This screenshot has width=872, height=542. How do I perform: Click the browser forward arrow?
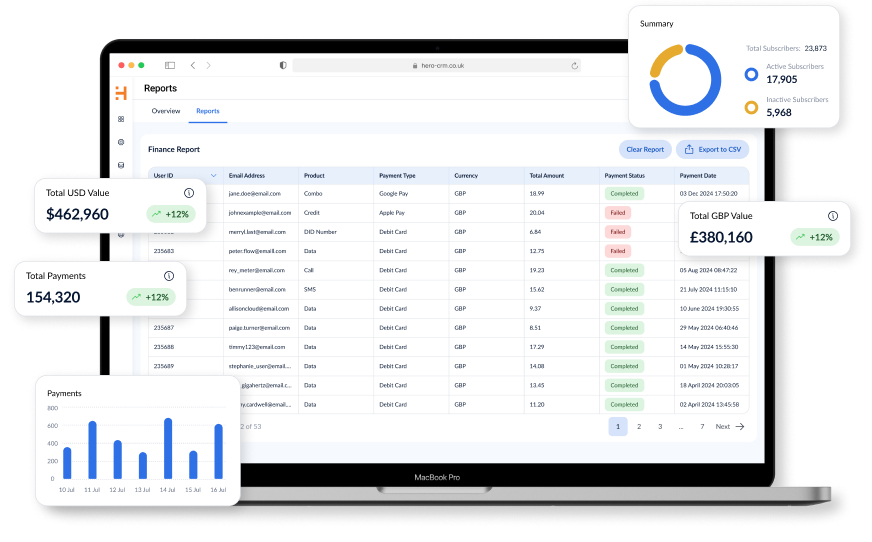(209, 65)
